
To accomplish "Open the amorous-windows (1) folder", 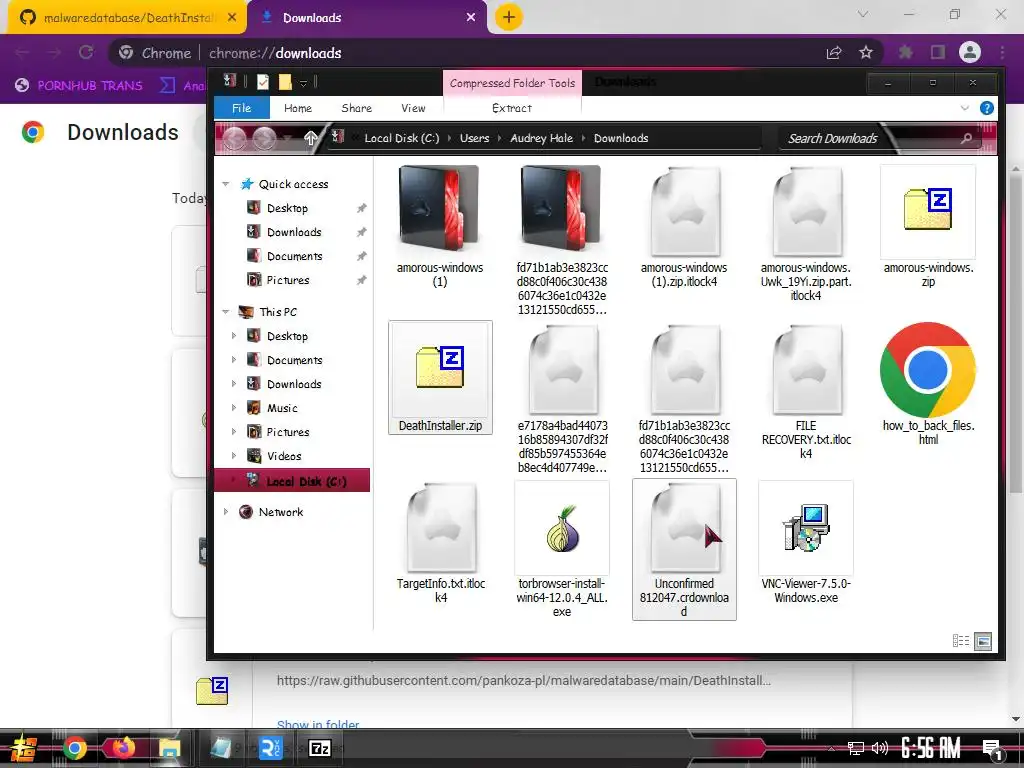I will pyautogui.click(x=440, y=227).
